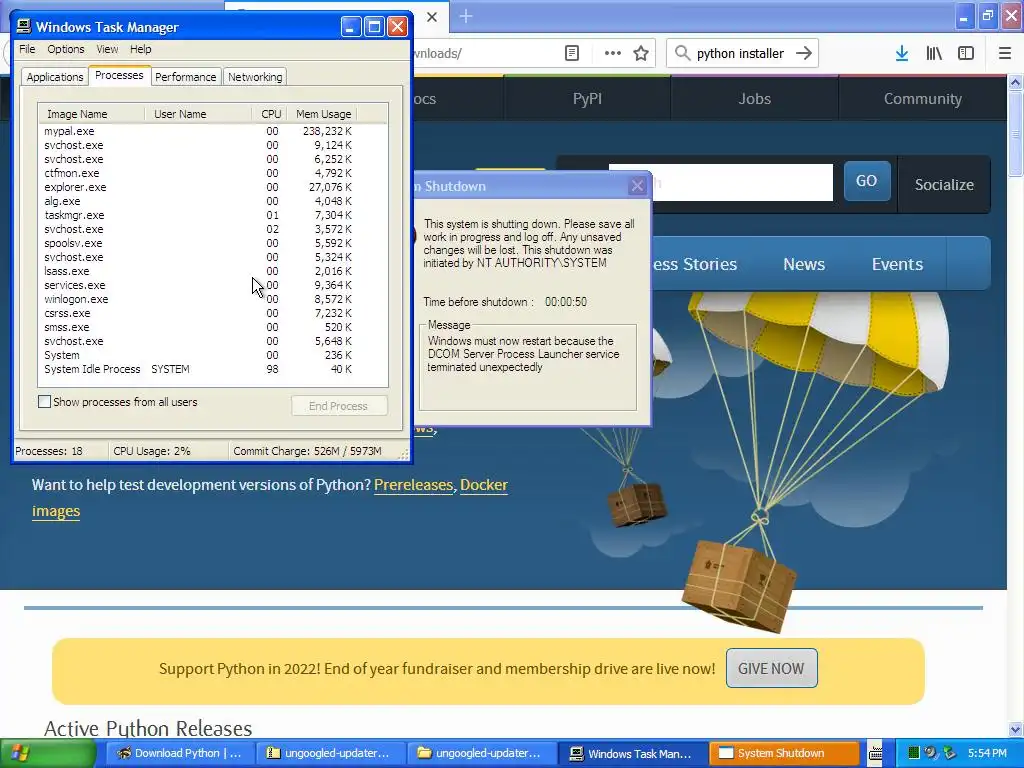Sort by User Name column header

coord(199,114)
